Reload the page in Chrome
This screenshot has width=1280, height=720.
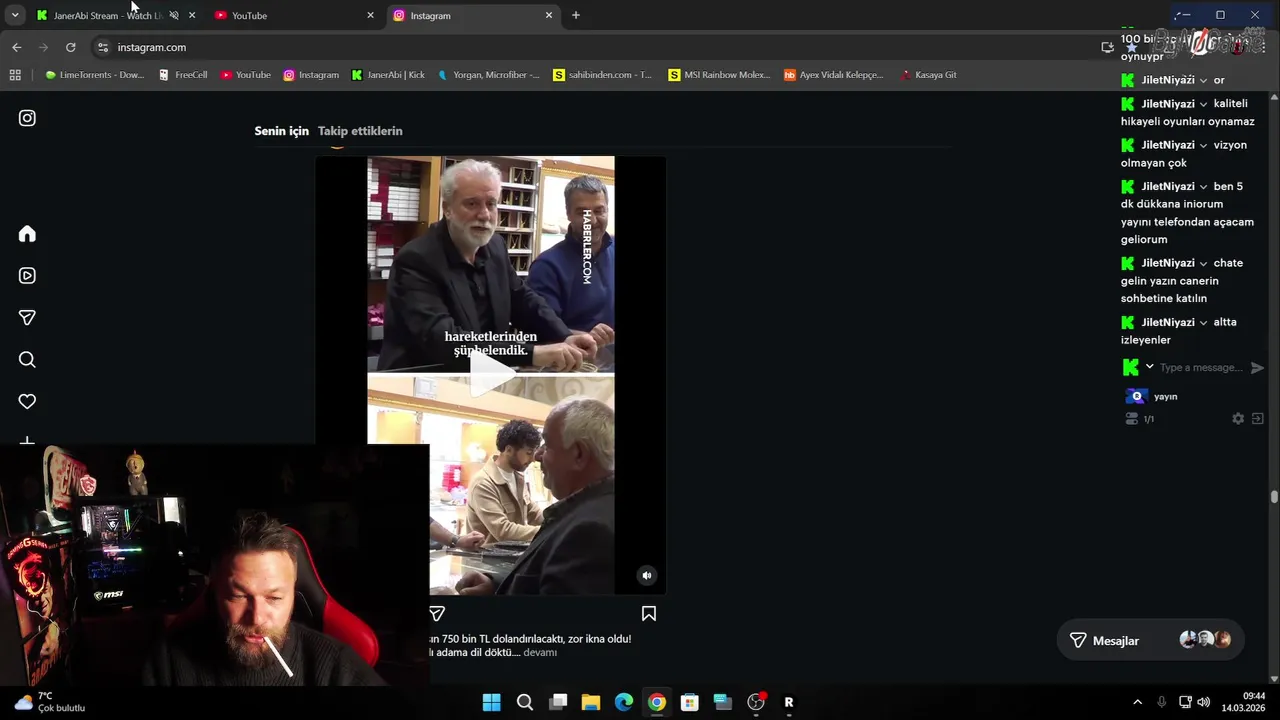click(70, 47)
